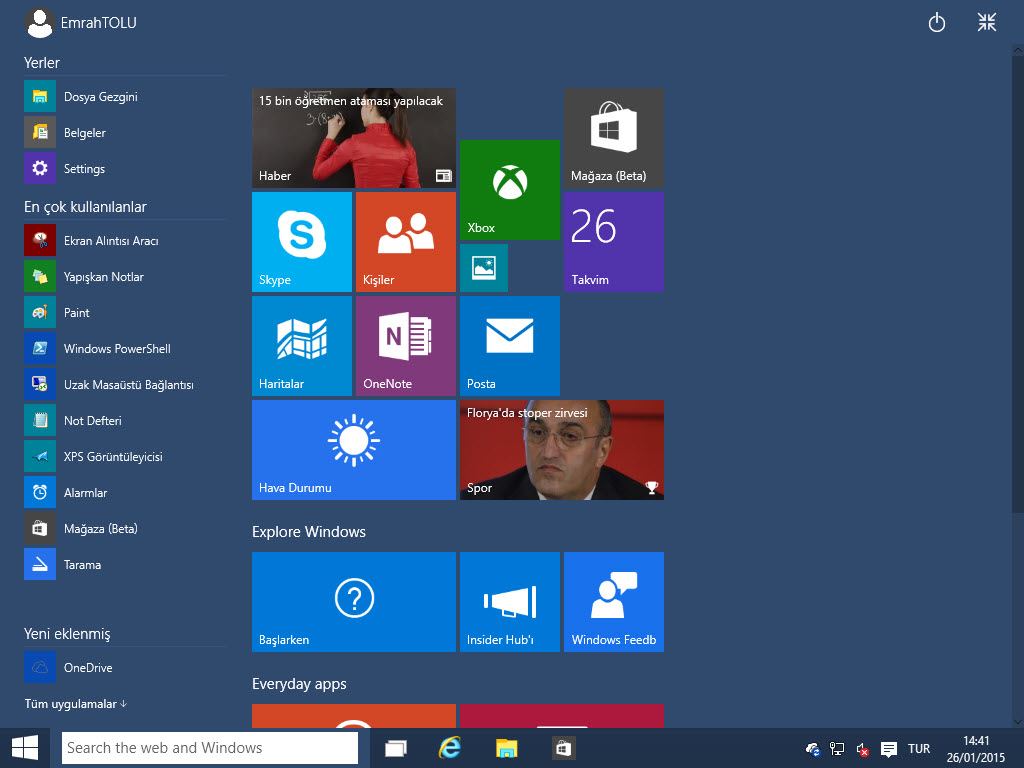The height and width of the screenshot is (768, 1024).
Task: Open the Spor sports tile
Action: click(x=562, y=450)
